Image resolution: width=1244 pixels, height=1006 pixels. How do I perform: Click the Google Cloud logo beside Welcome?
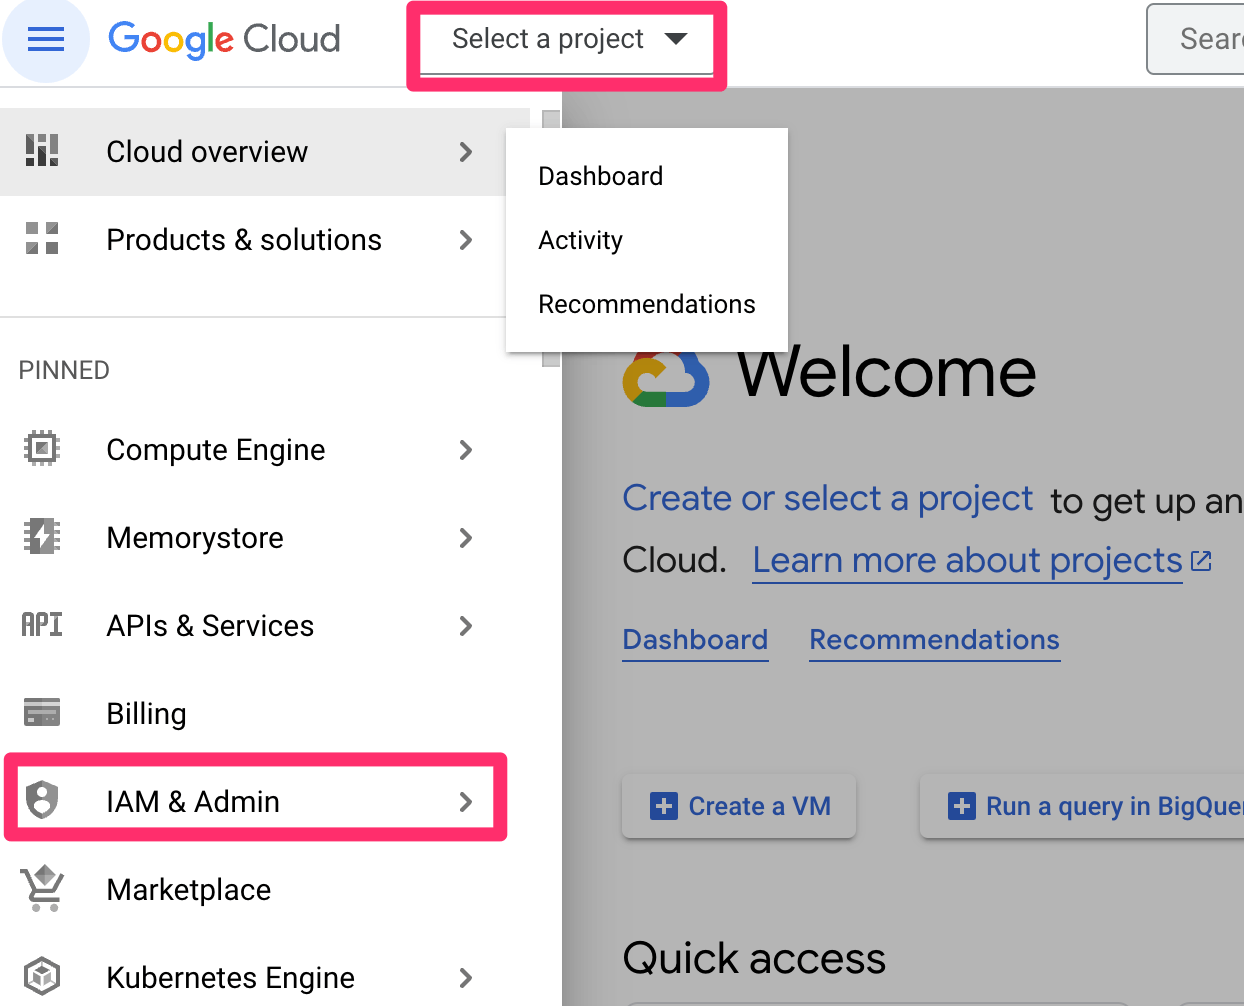pyautogui.click(x=666, y=378)
